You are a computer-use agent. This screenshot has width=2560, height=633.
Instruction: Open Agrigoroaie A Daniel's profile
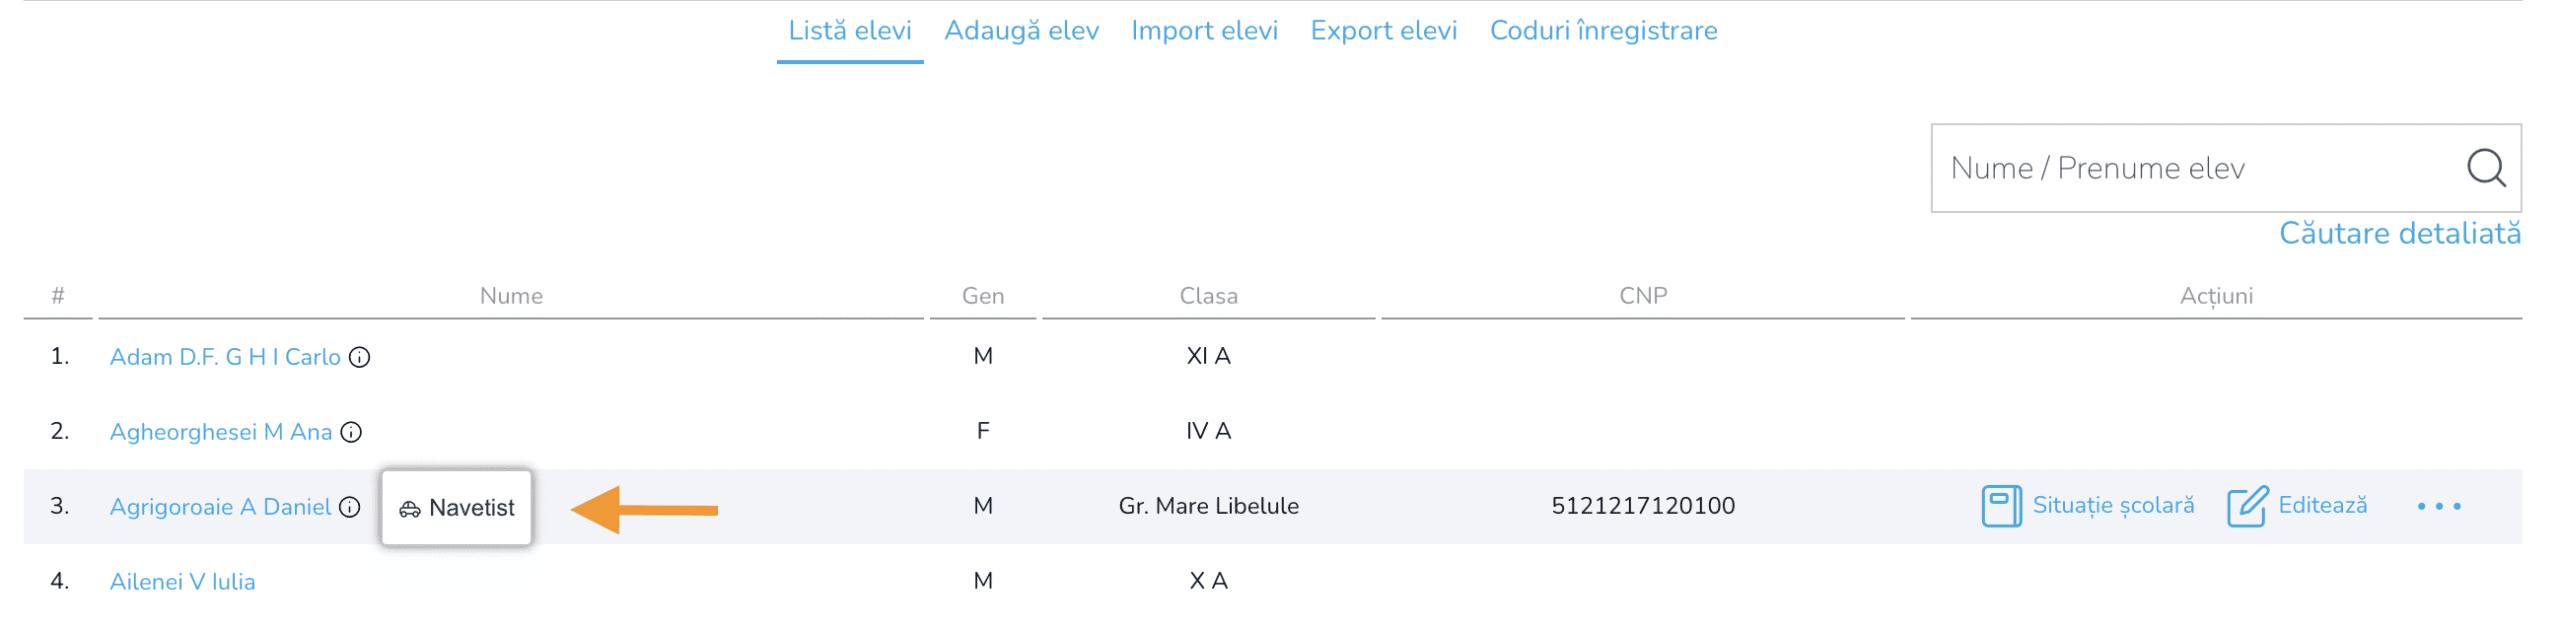pos(220,507)
